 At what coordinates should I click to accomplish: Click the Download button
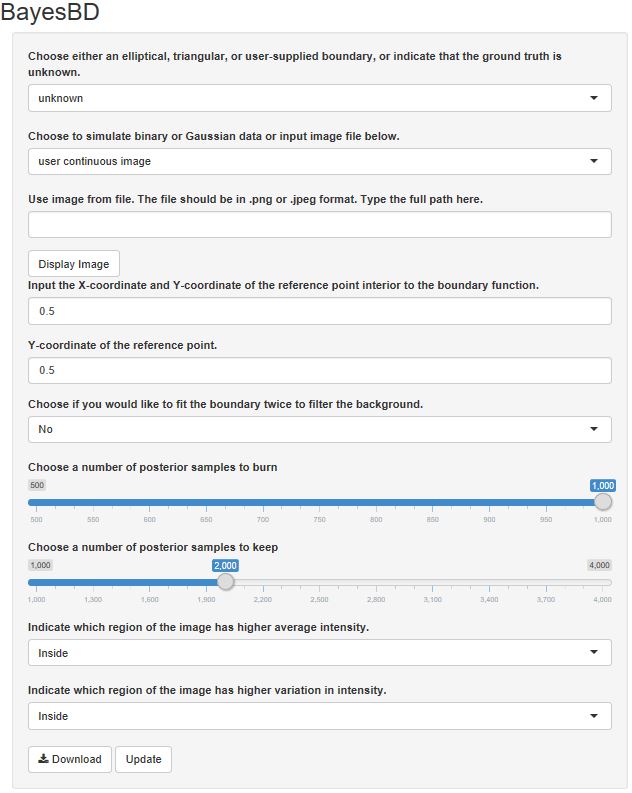[x=69, y=759]
